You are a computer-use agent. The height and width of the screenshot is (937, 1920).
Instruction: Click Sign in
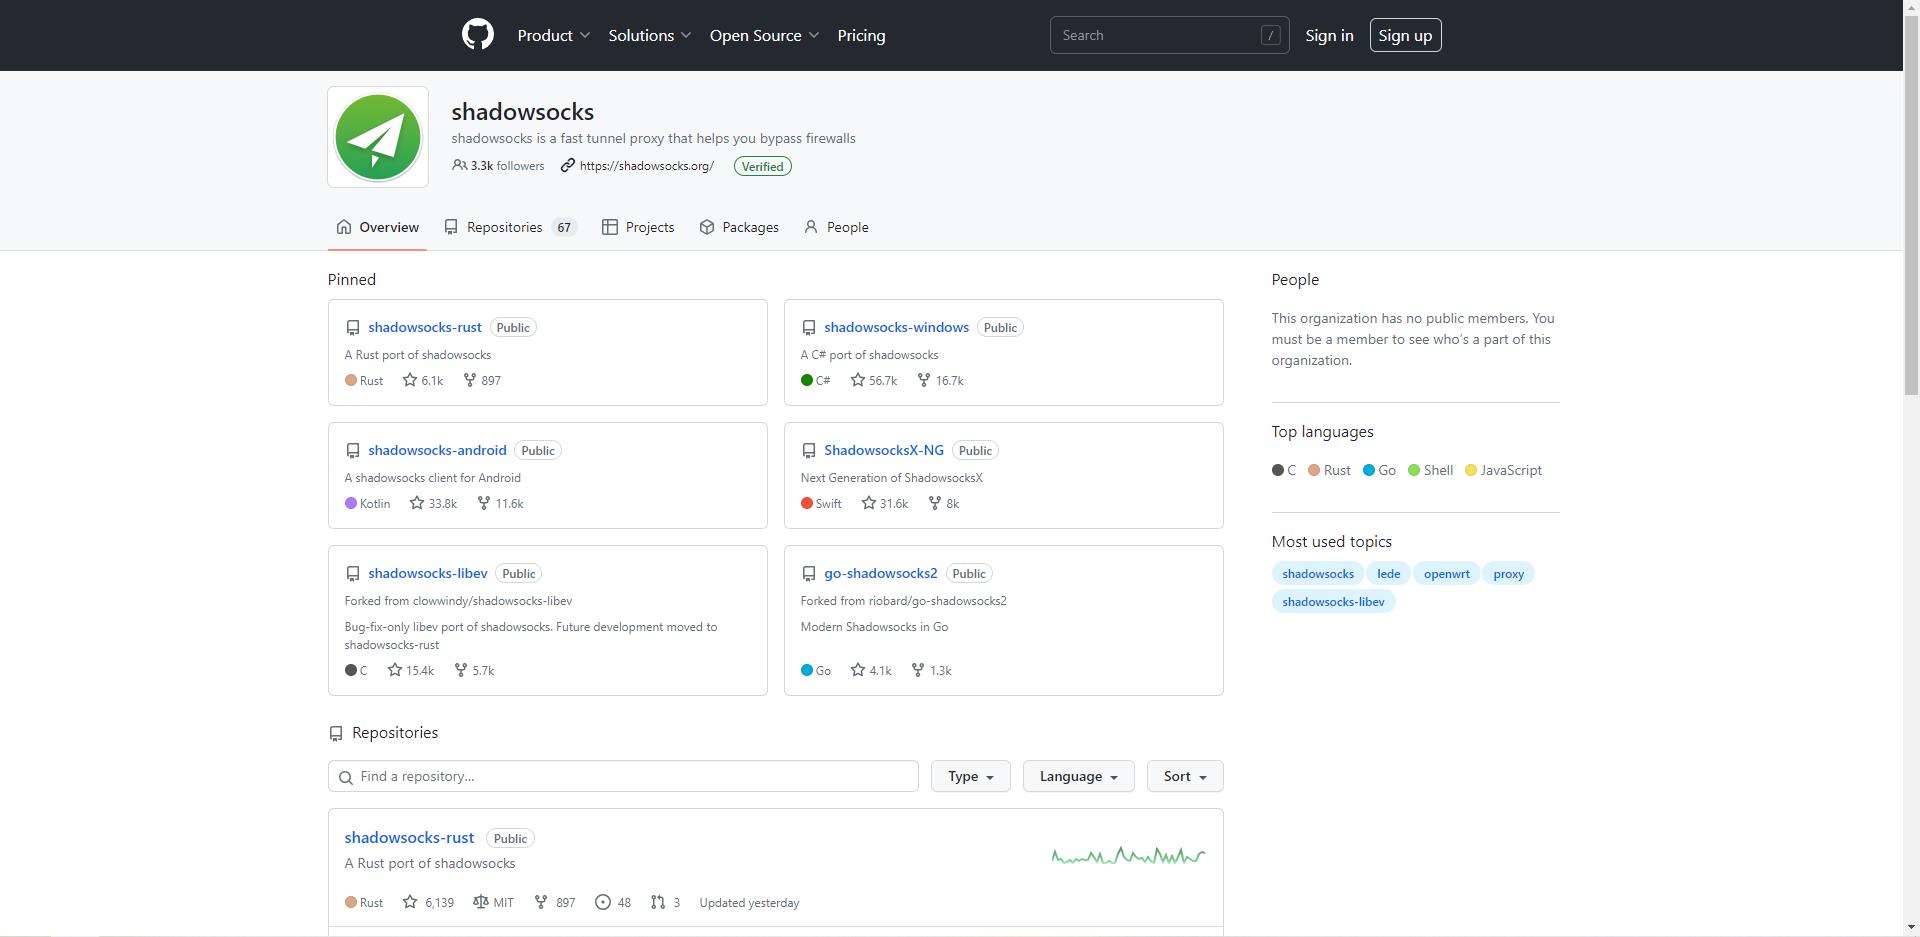tap(1329, 35)
